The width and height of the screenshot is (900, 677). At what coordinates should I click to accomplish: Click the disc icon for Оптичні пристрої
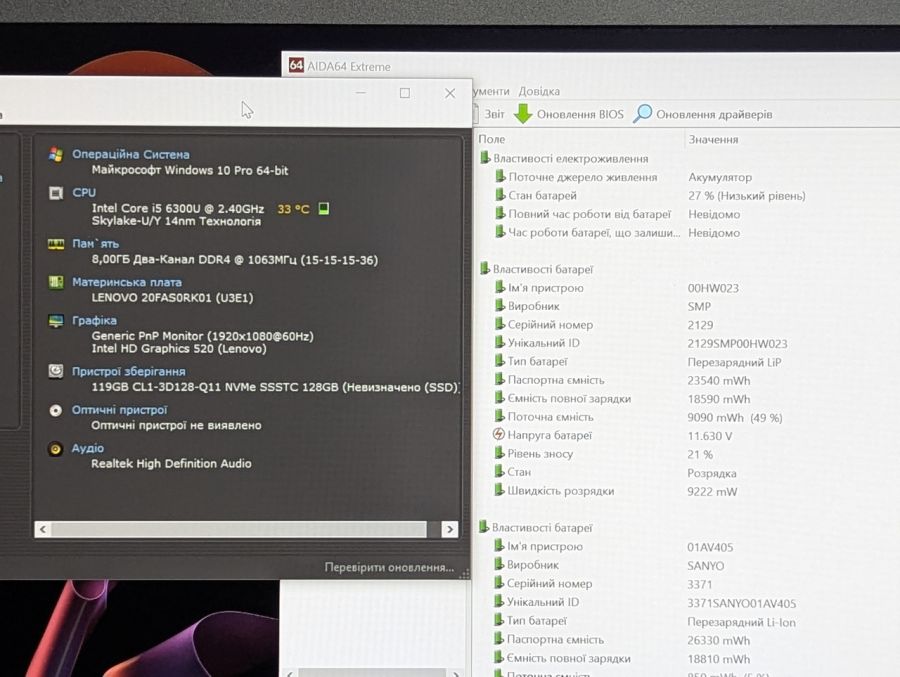(56, 410)
